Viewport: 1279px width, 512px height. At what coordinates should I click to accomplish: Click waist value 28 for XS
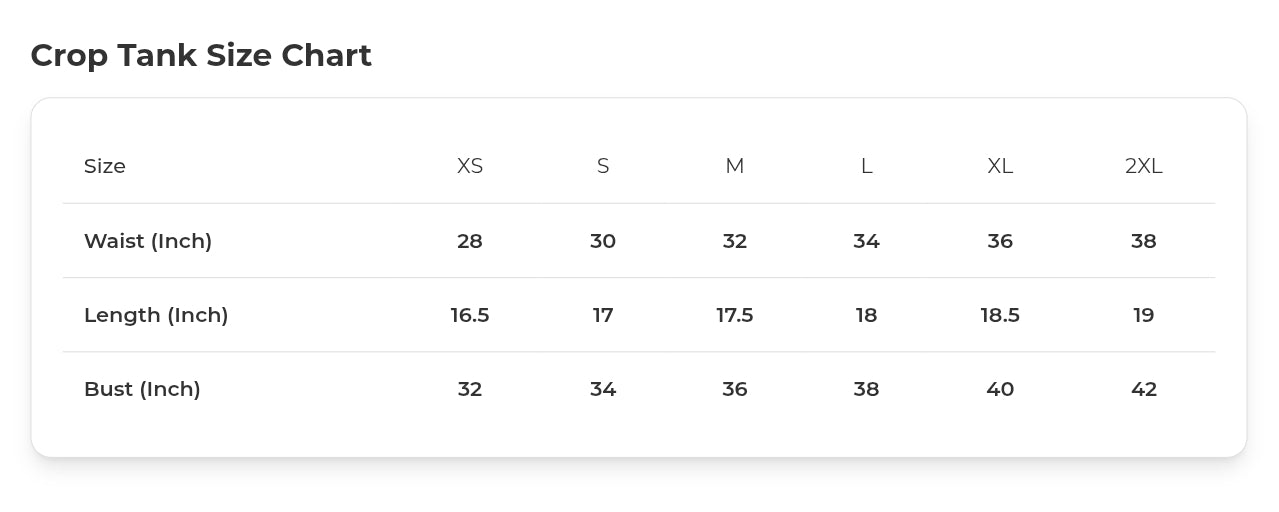[470, 241]
